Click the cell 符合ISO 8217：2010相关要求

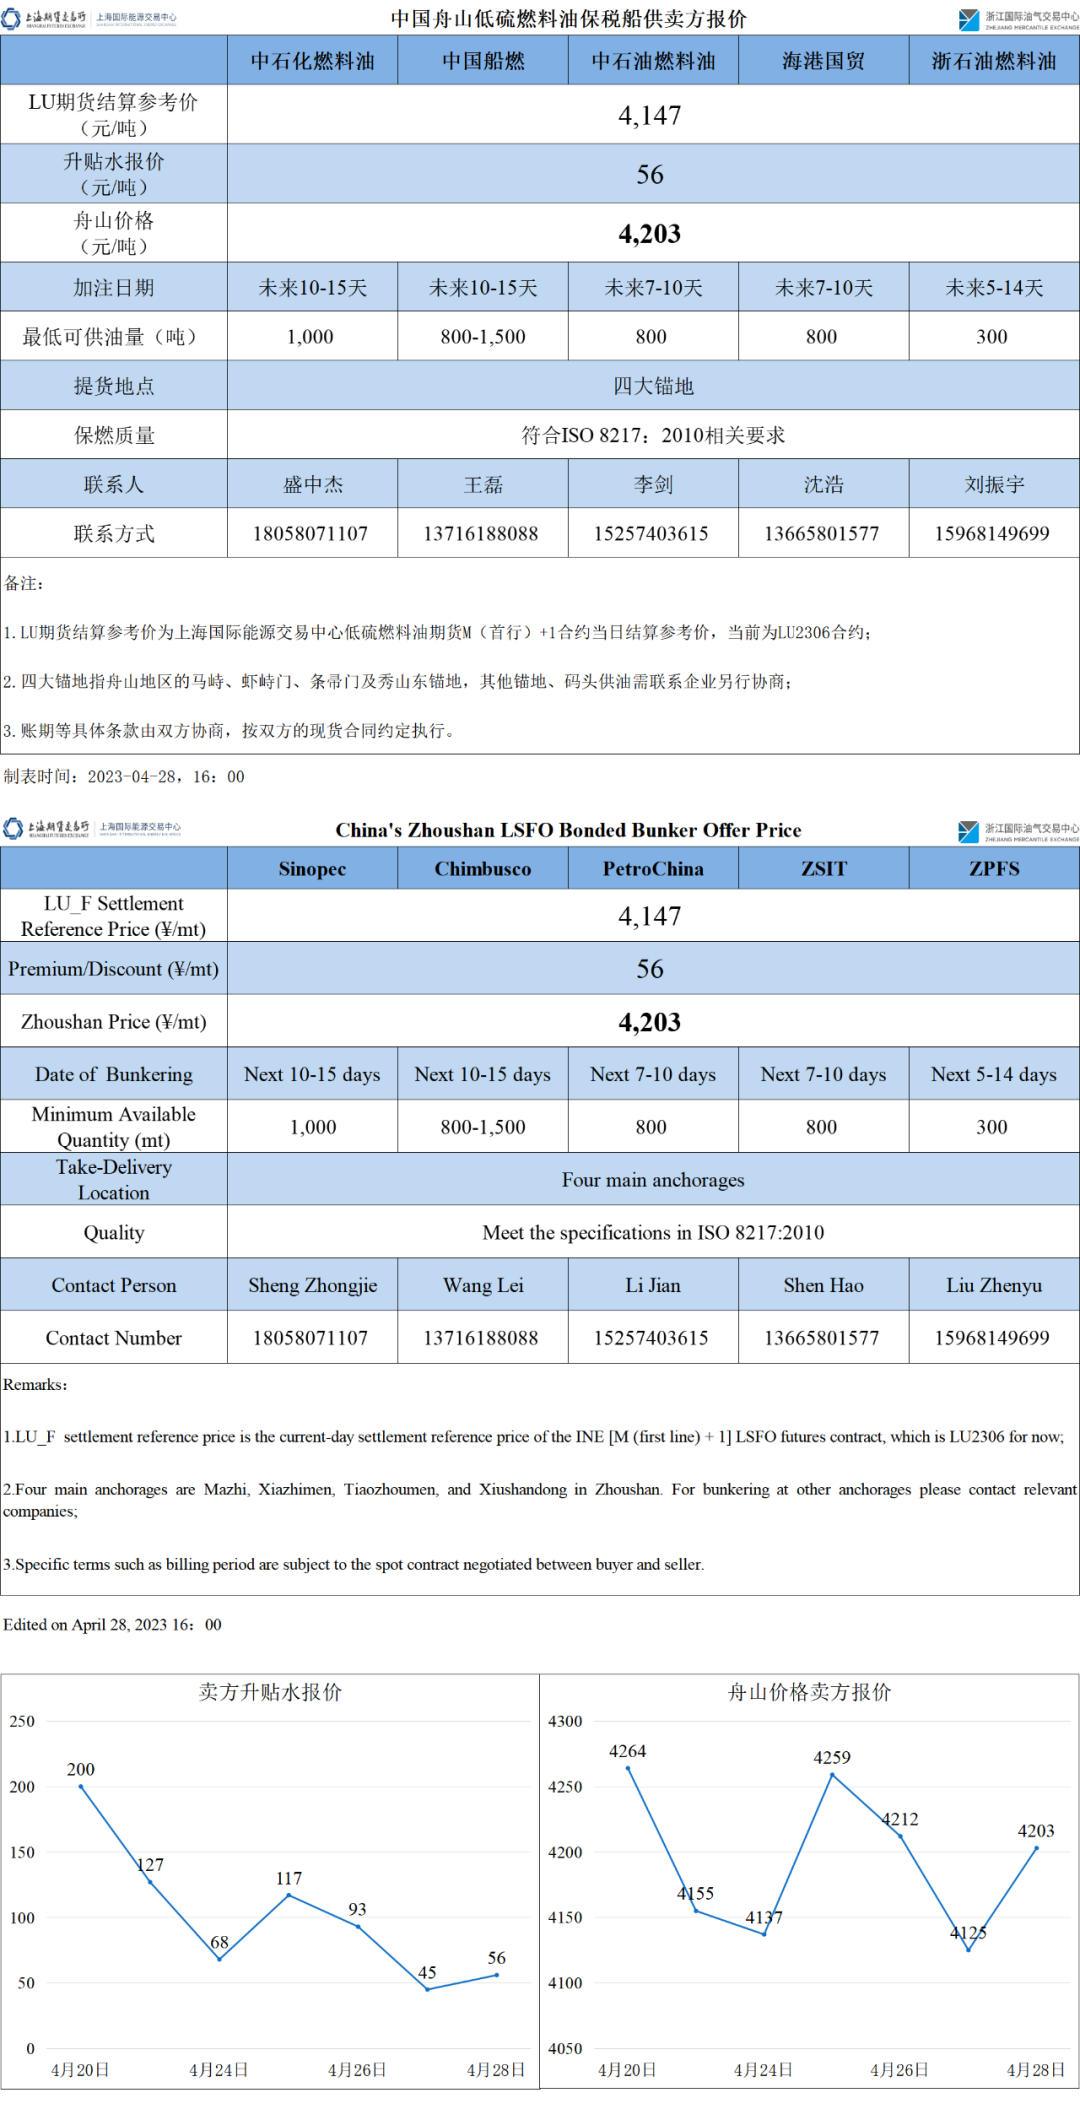[653, 435]
